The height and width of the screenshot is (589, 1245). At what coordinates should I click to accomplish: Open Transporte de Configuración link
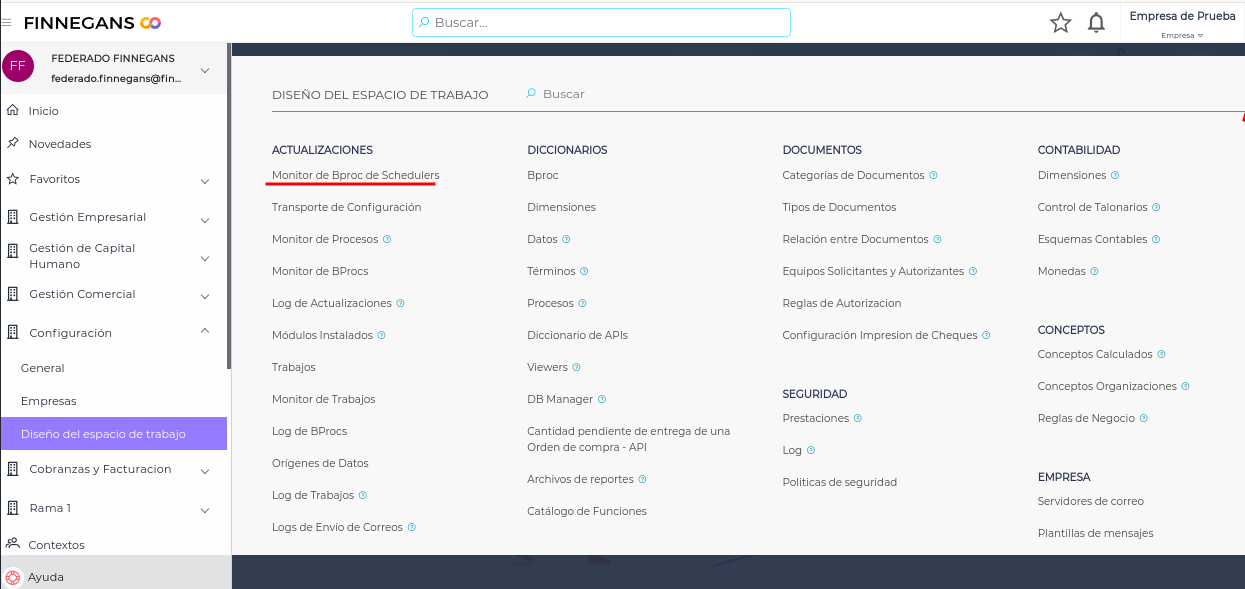pos(346,207)
